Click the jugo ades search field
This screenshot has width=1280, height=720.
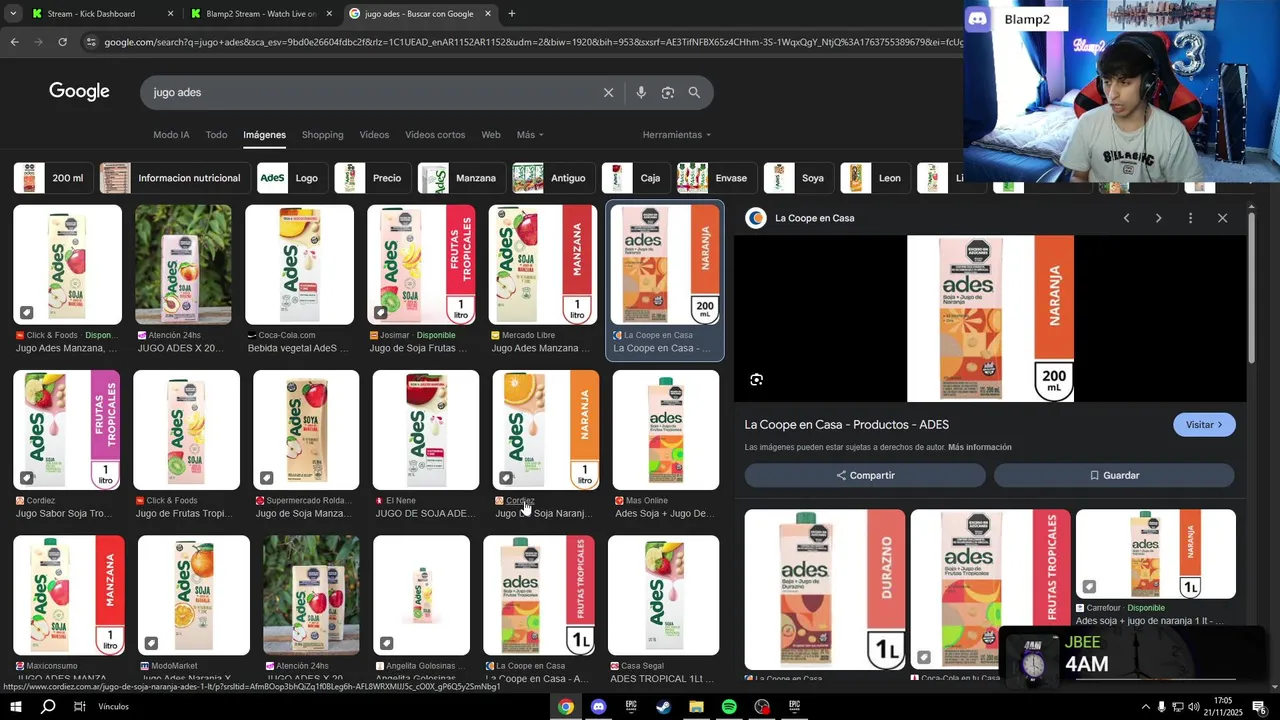coord(370,93)
